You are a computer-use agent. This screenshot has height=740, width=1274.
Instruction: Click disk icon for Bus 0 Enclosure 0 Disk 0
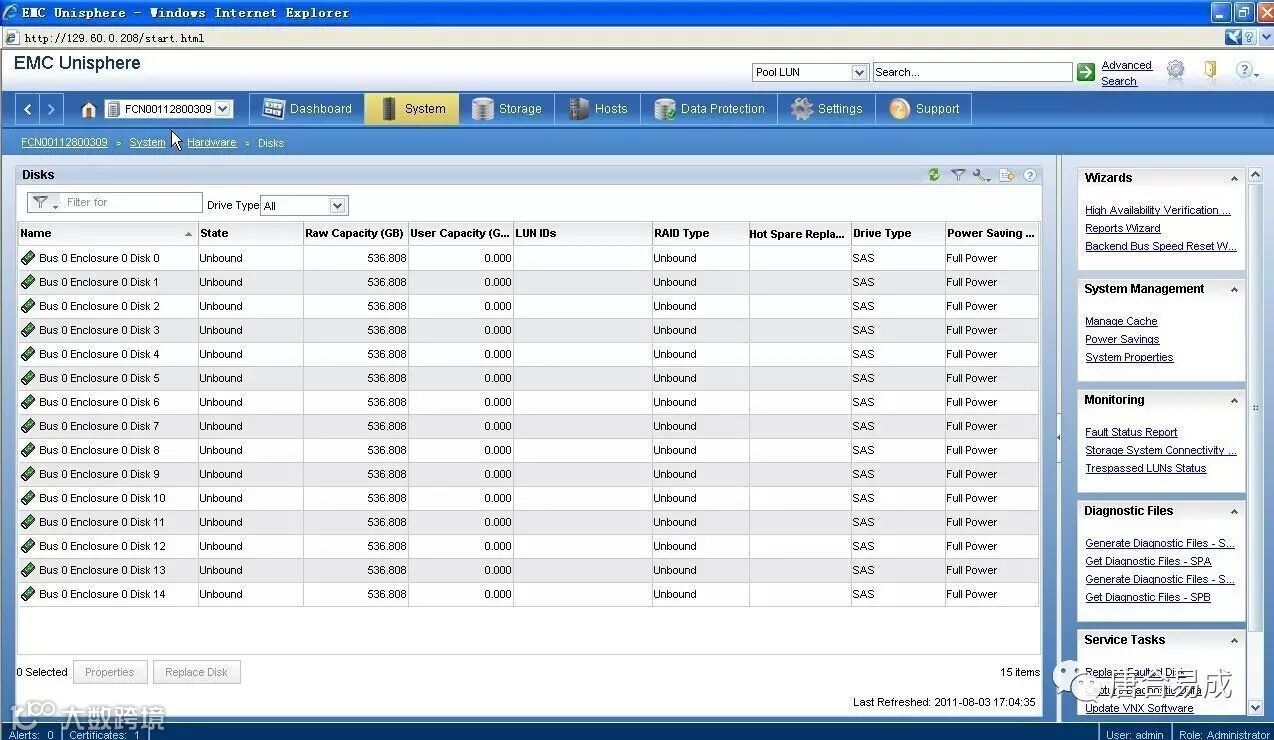point(28,258)
